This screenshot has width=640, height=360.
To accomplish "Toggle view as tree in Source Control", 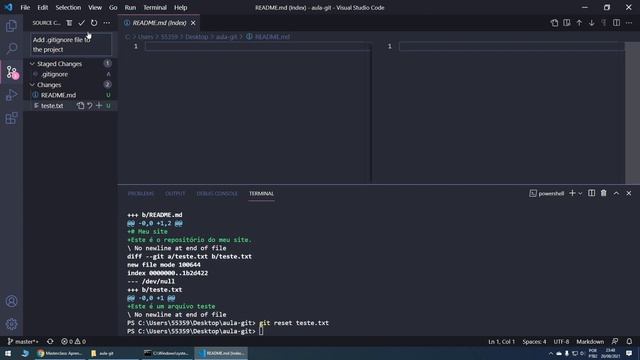I will pyautogui.click(x=69, y=23).
